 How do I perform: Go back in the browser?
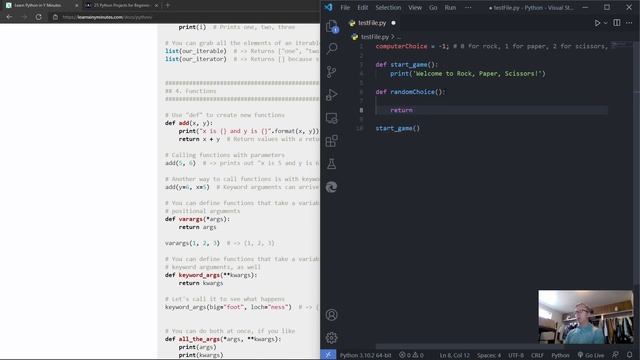click(9, 17)
